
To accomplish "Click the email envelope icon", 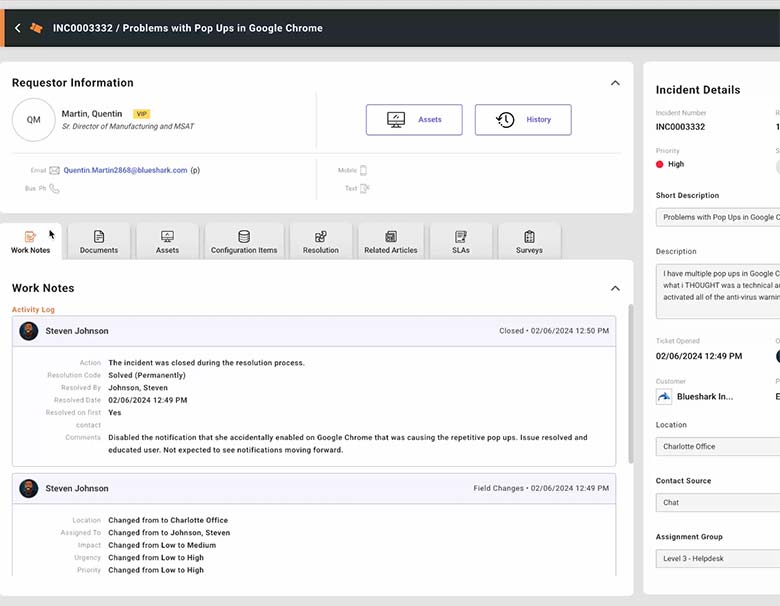I will click(x=55, y=170).
